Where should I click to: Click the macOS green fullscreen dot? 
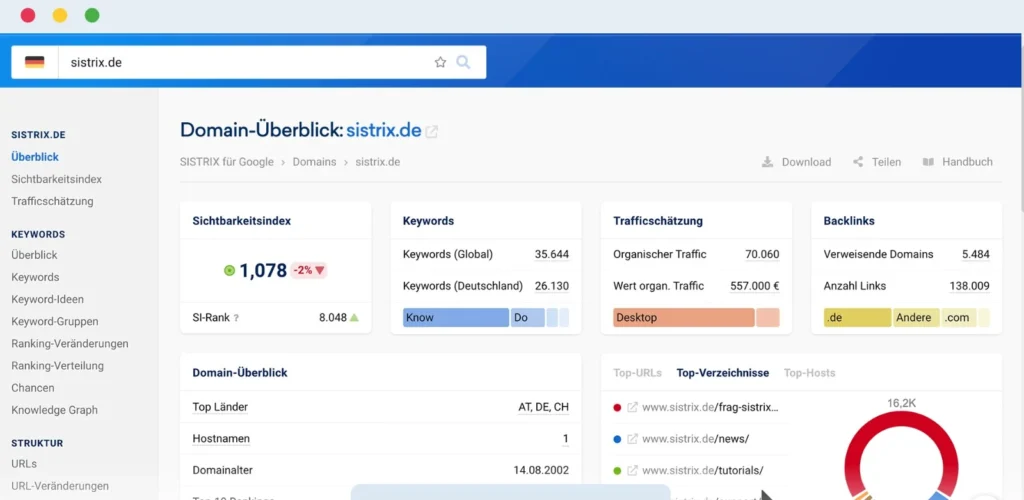tap(92, 15)
